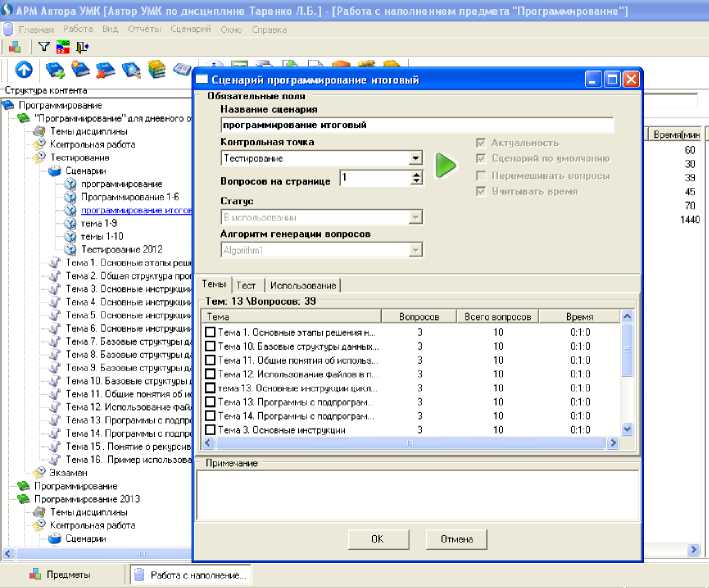Click the add book icon with green plus
Screen dimensions: 709x588
click(56, 70)
